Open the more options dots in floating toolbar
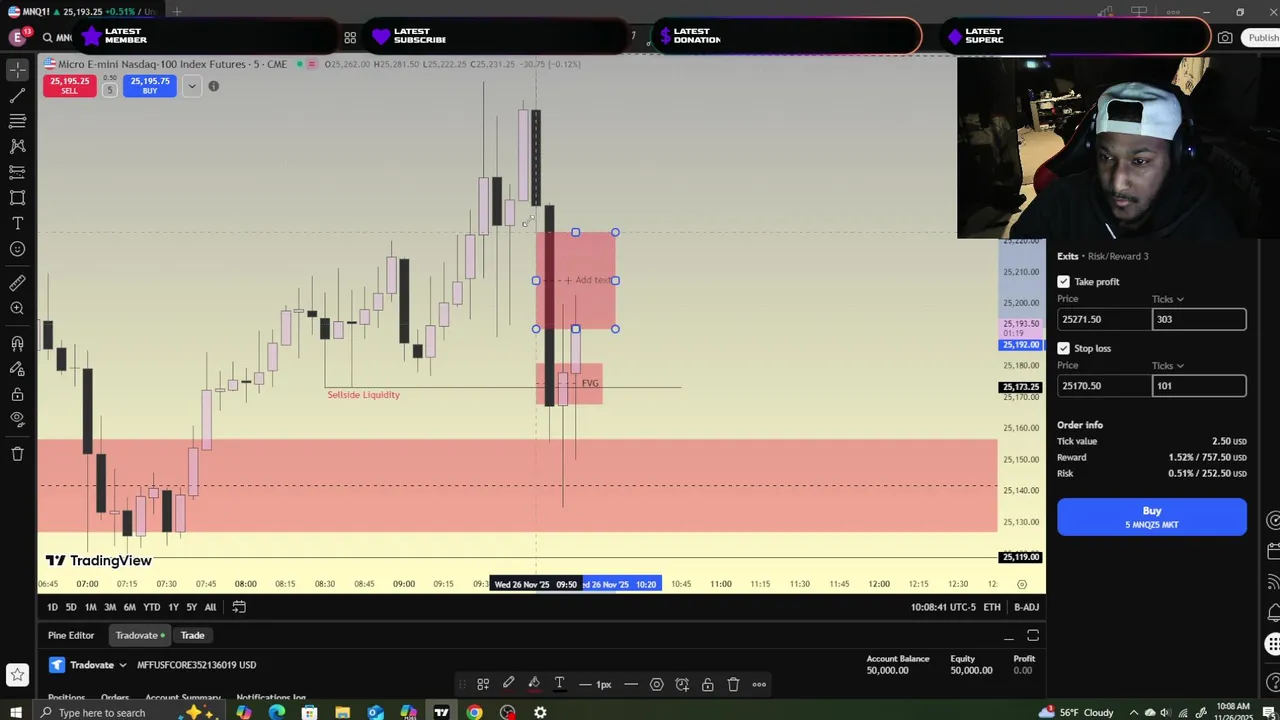Screen dimensions: 1280x720 point(759,684)
